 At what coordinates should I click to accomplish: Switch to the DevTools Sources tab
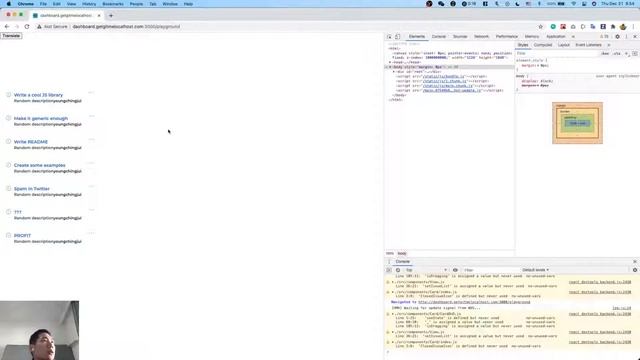(x=460, y=37)
